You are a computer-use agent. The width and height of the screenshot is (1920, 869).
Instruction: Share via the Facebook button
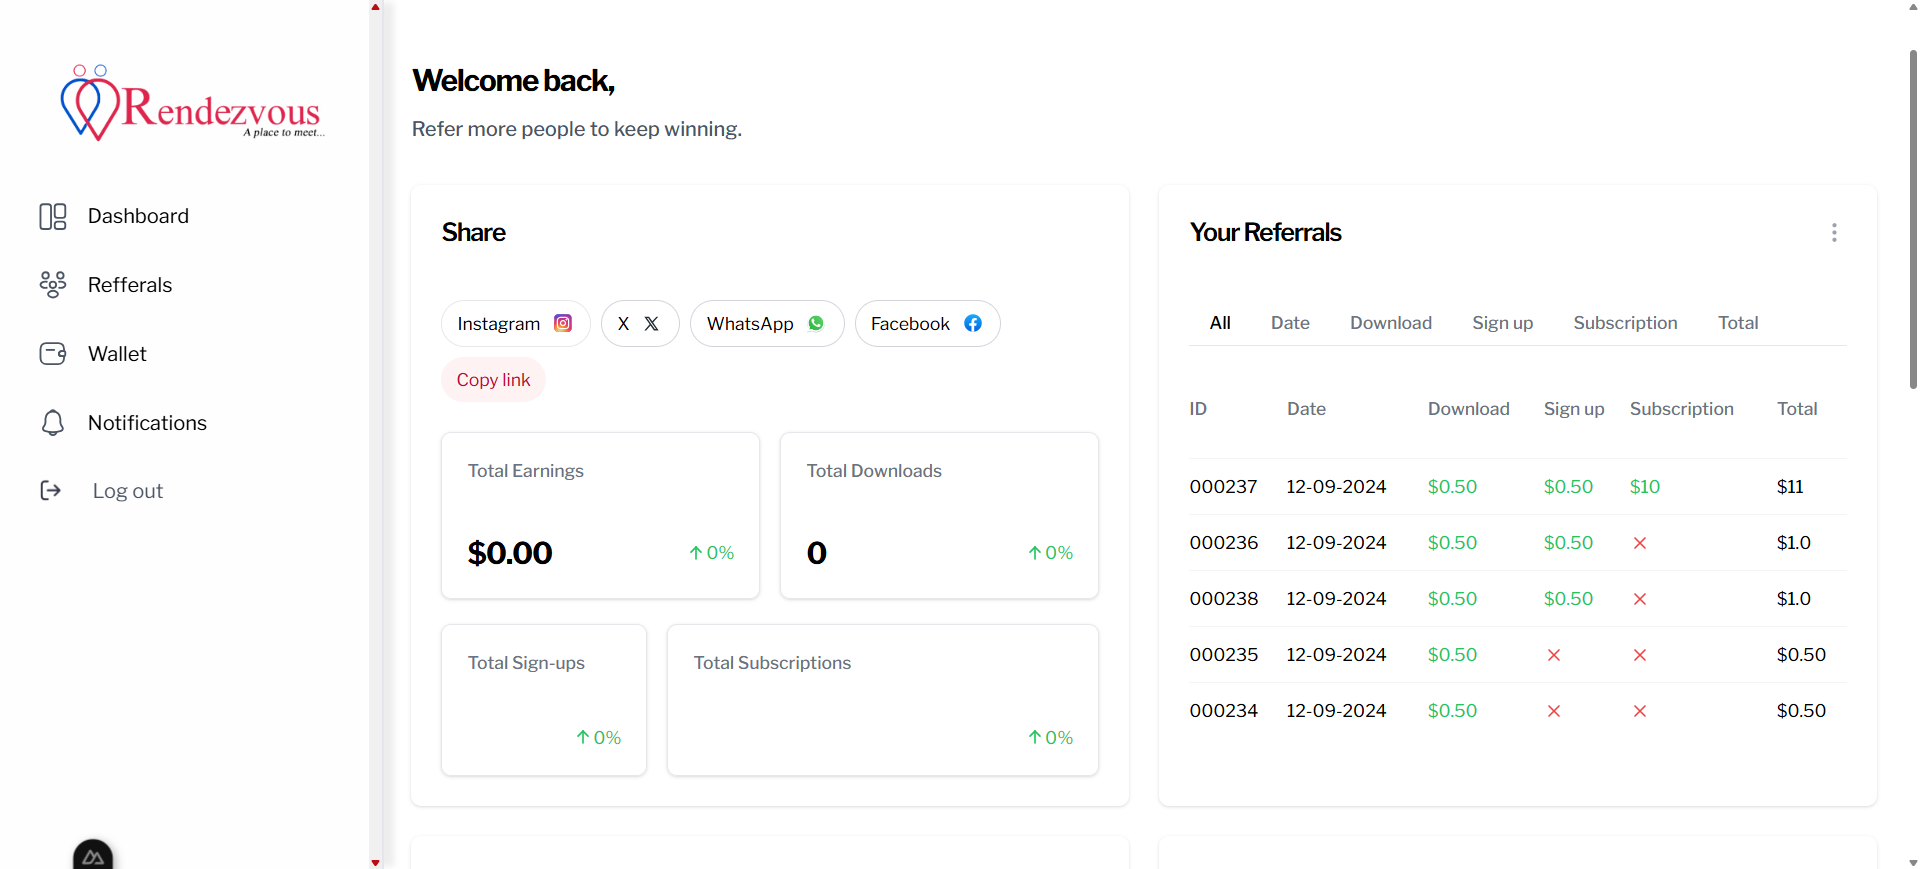pyautogui.click(x=927, y=324)
